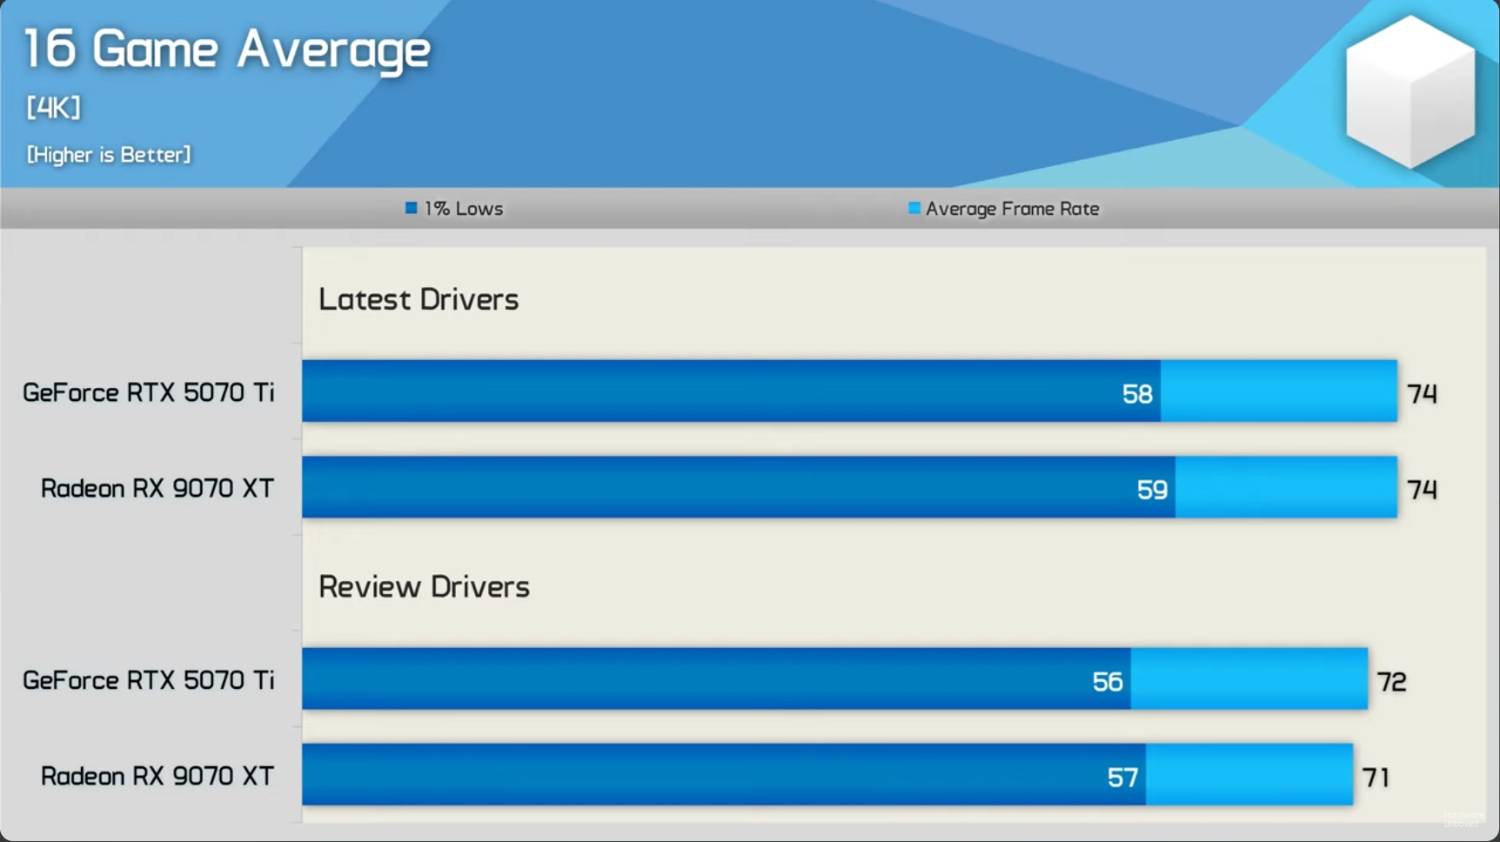Click Radeon RX 9070 XT label under Review Drivers
Screen dimensions: 1500x842
[157, 776]
